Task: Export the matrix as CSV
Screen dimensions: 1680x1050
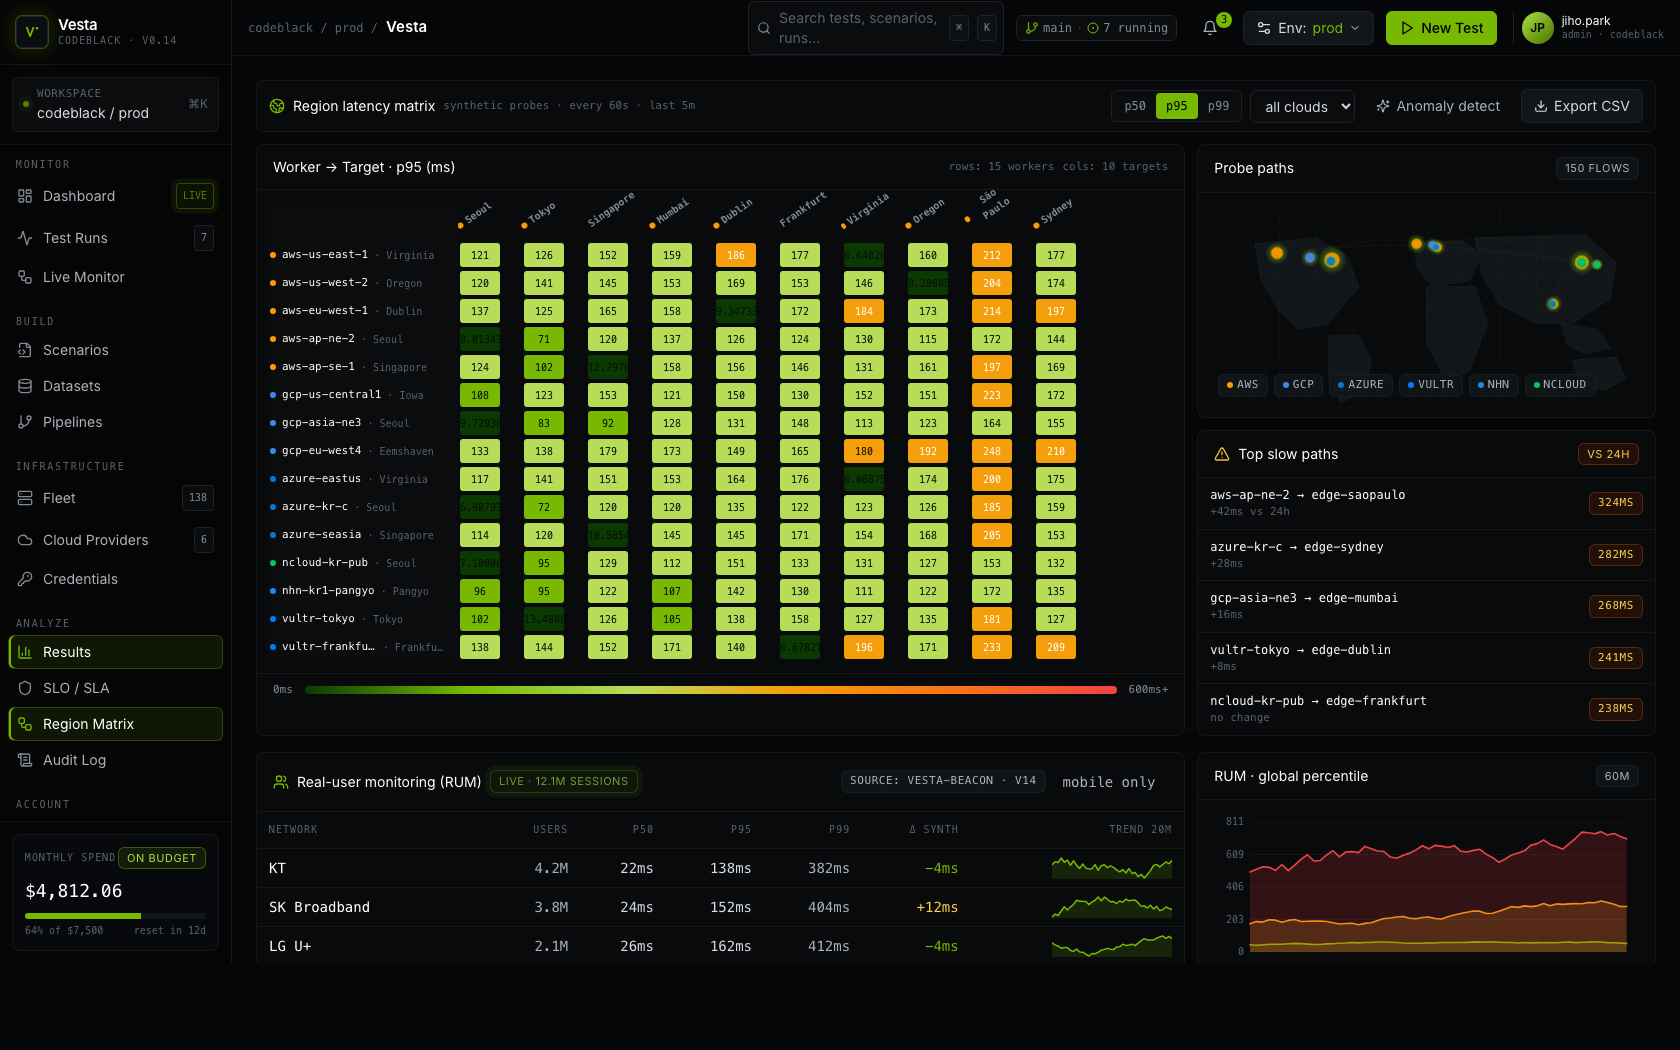Action: 1581,106
